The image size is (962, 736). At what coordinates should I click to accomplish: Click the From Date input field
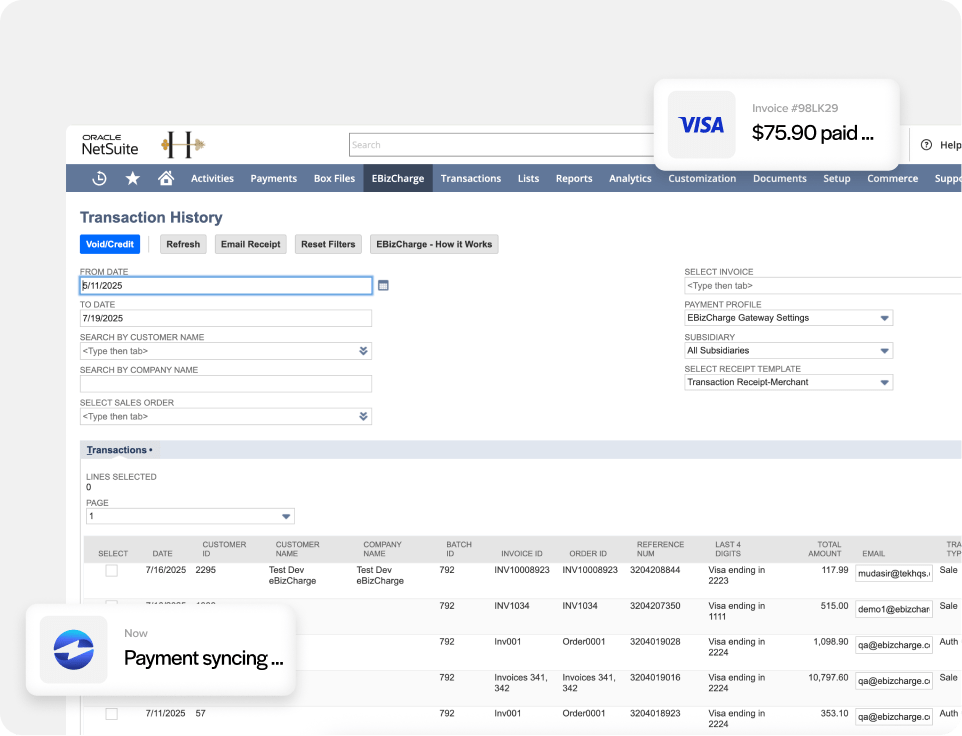(226, 285)
